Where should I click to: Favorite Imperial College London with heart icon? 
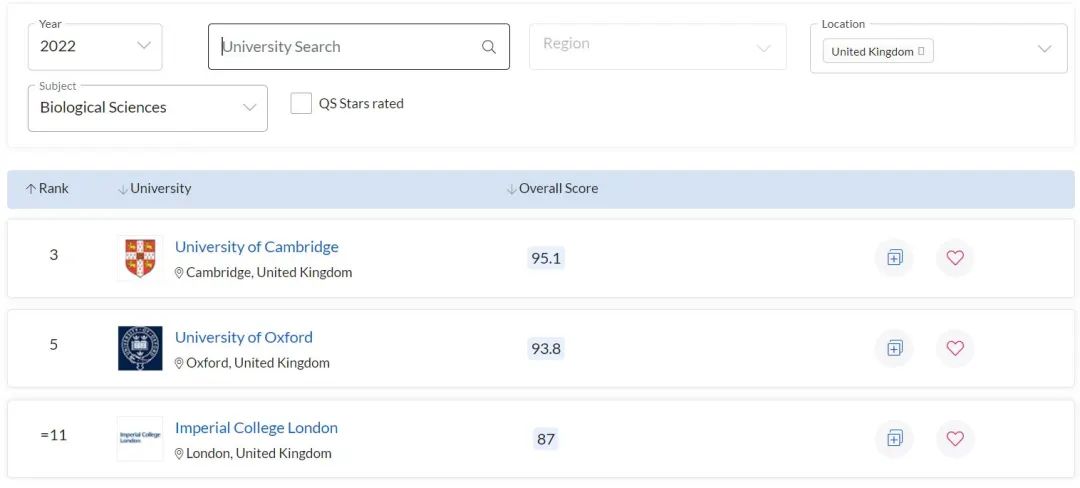point(955,438)
